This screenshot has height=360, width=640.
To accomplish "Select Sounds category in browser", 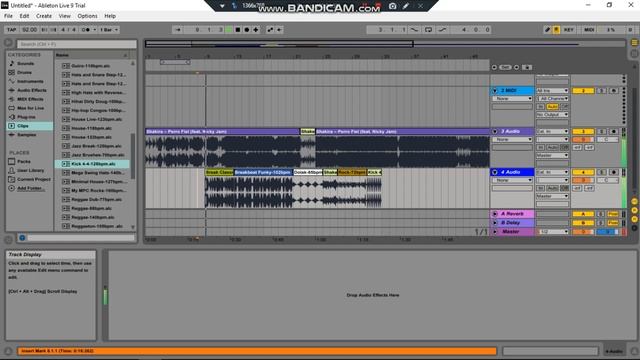I will click(x=25, y=64).
